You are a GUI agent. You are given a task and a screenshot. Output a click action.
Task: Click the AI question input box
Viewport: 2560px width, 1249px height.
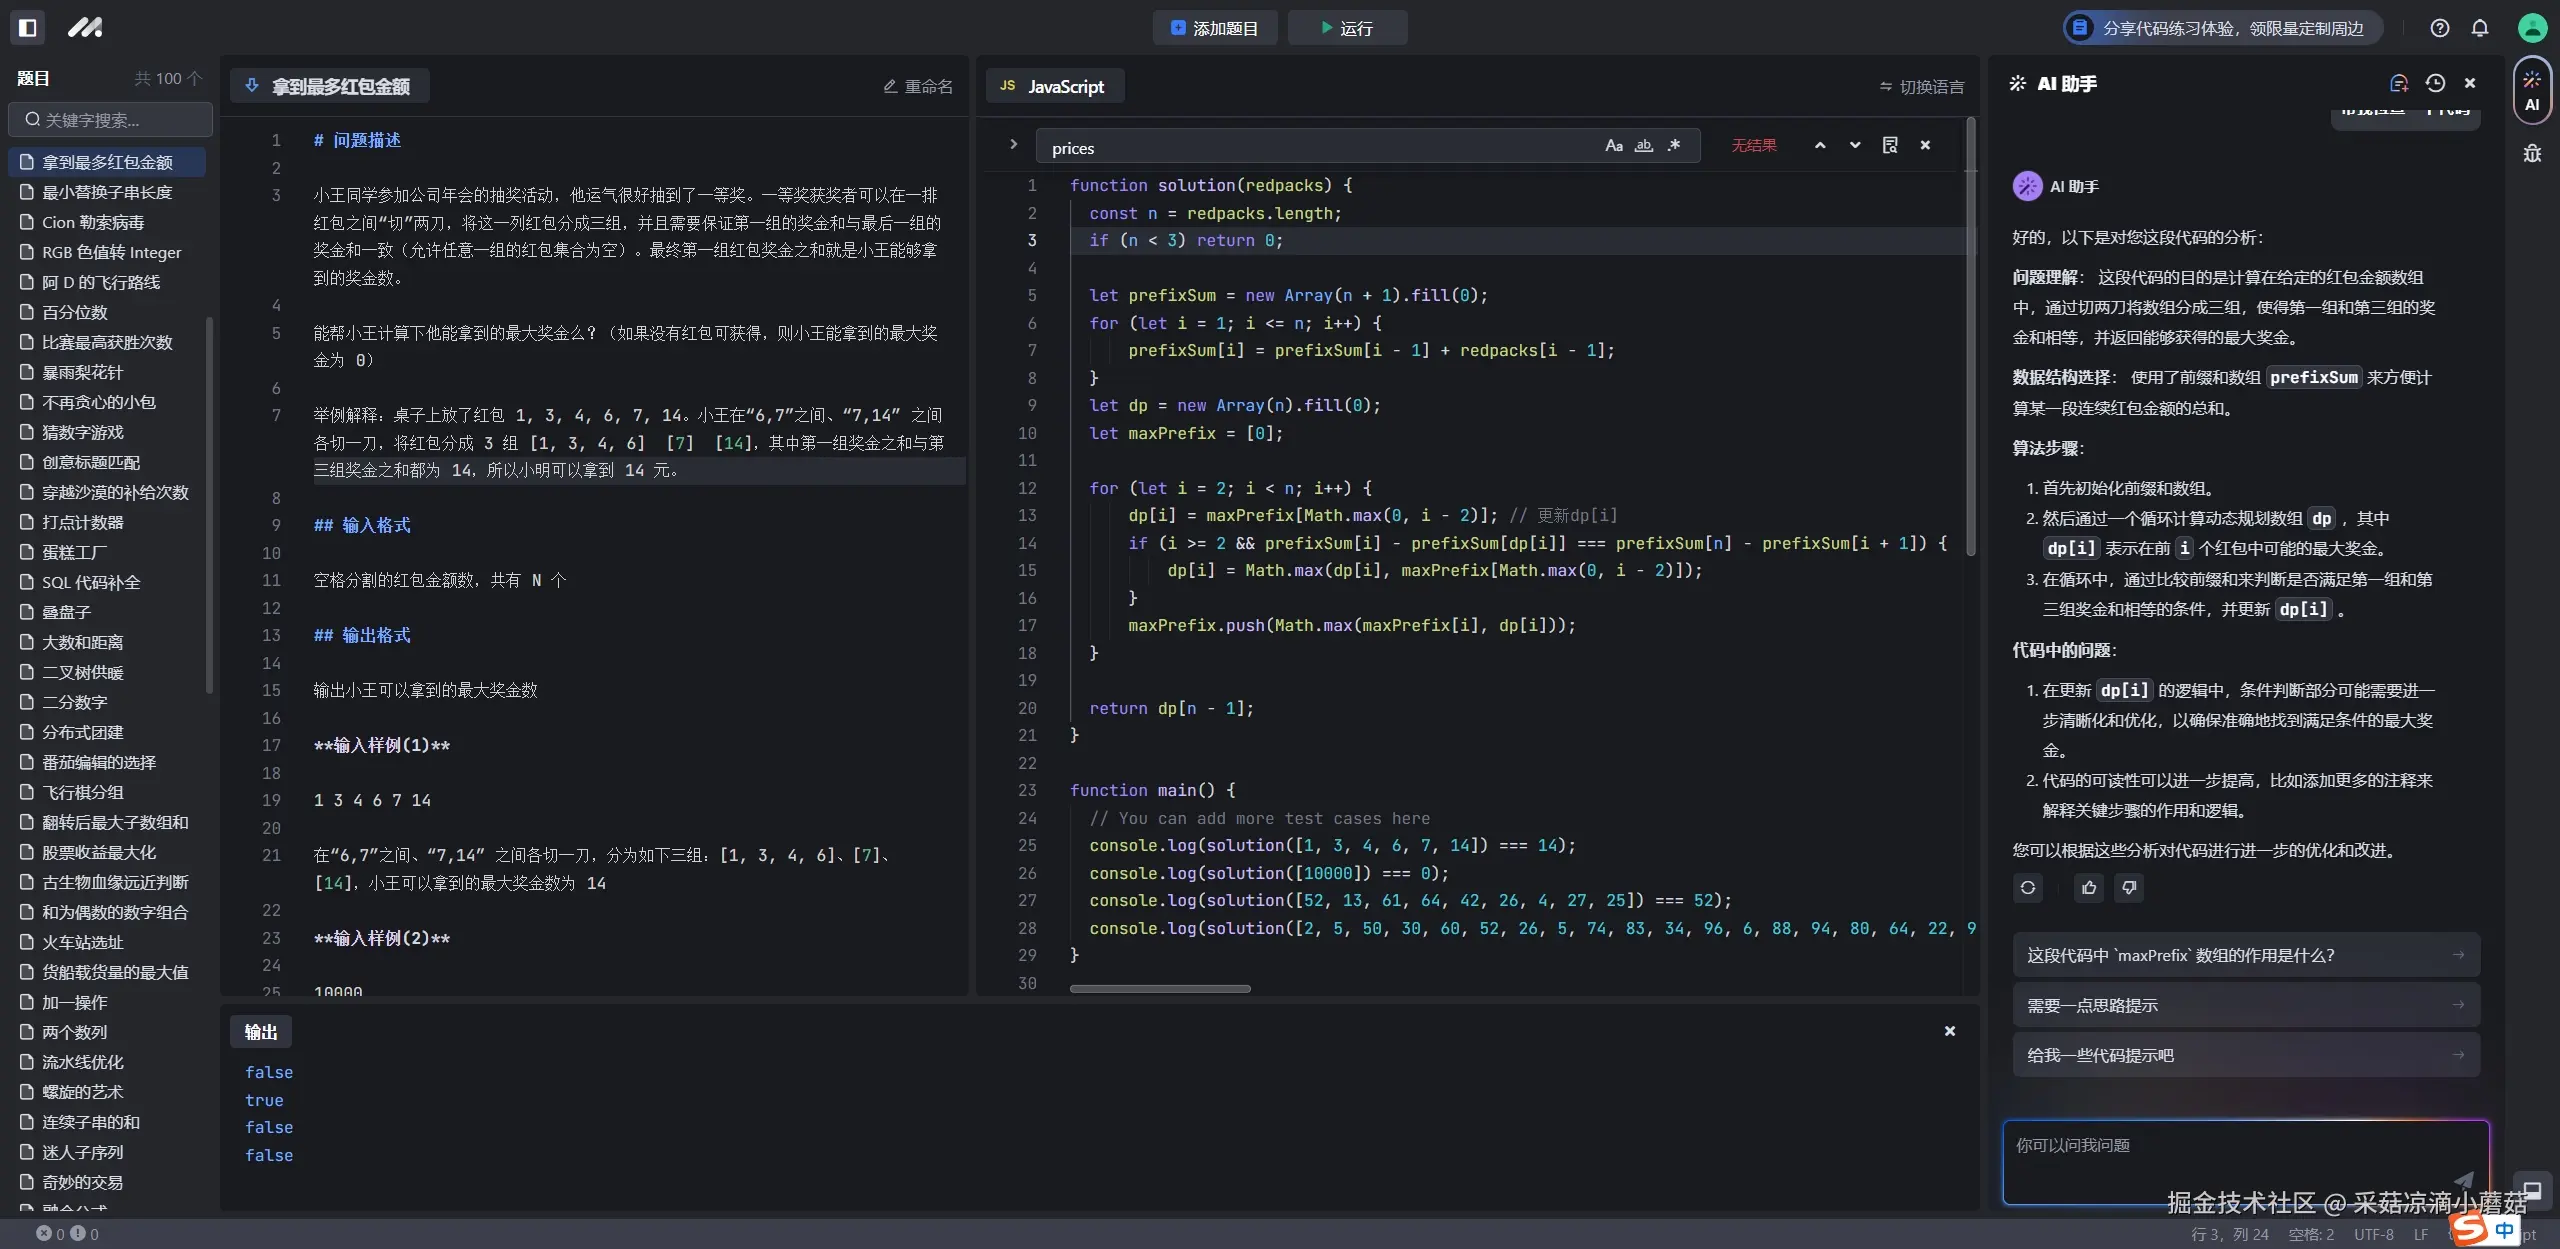[x=2230, y=1160]
